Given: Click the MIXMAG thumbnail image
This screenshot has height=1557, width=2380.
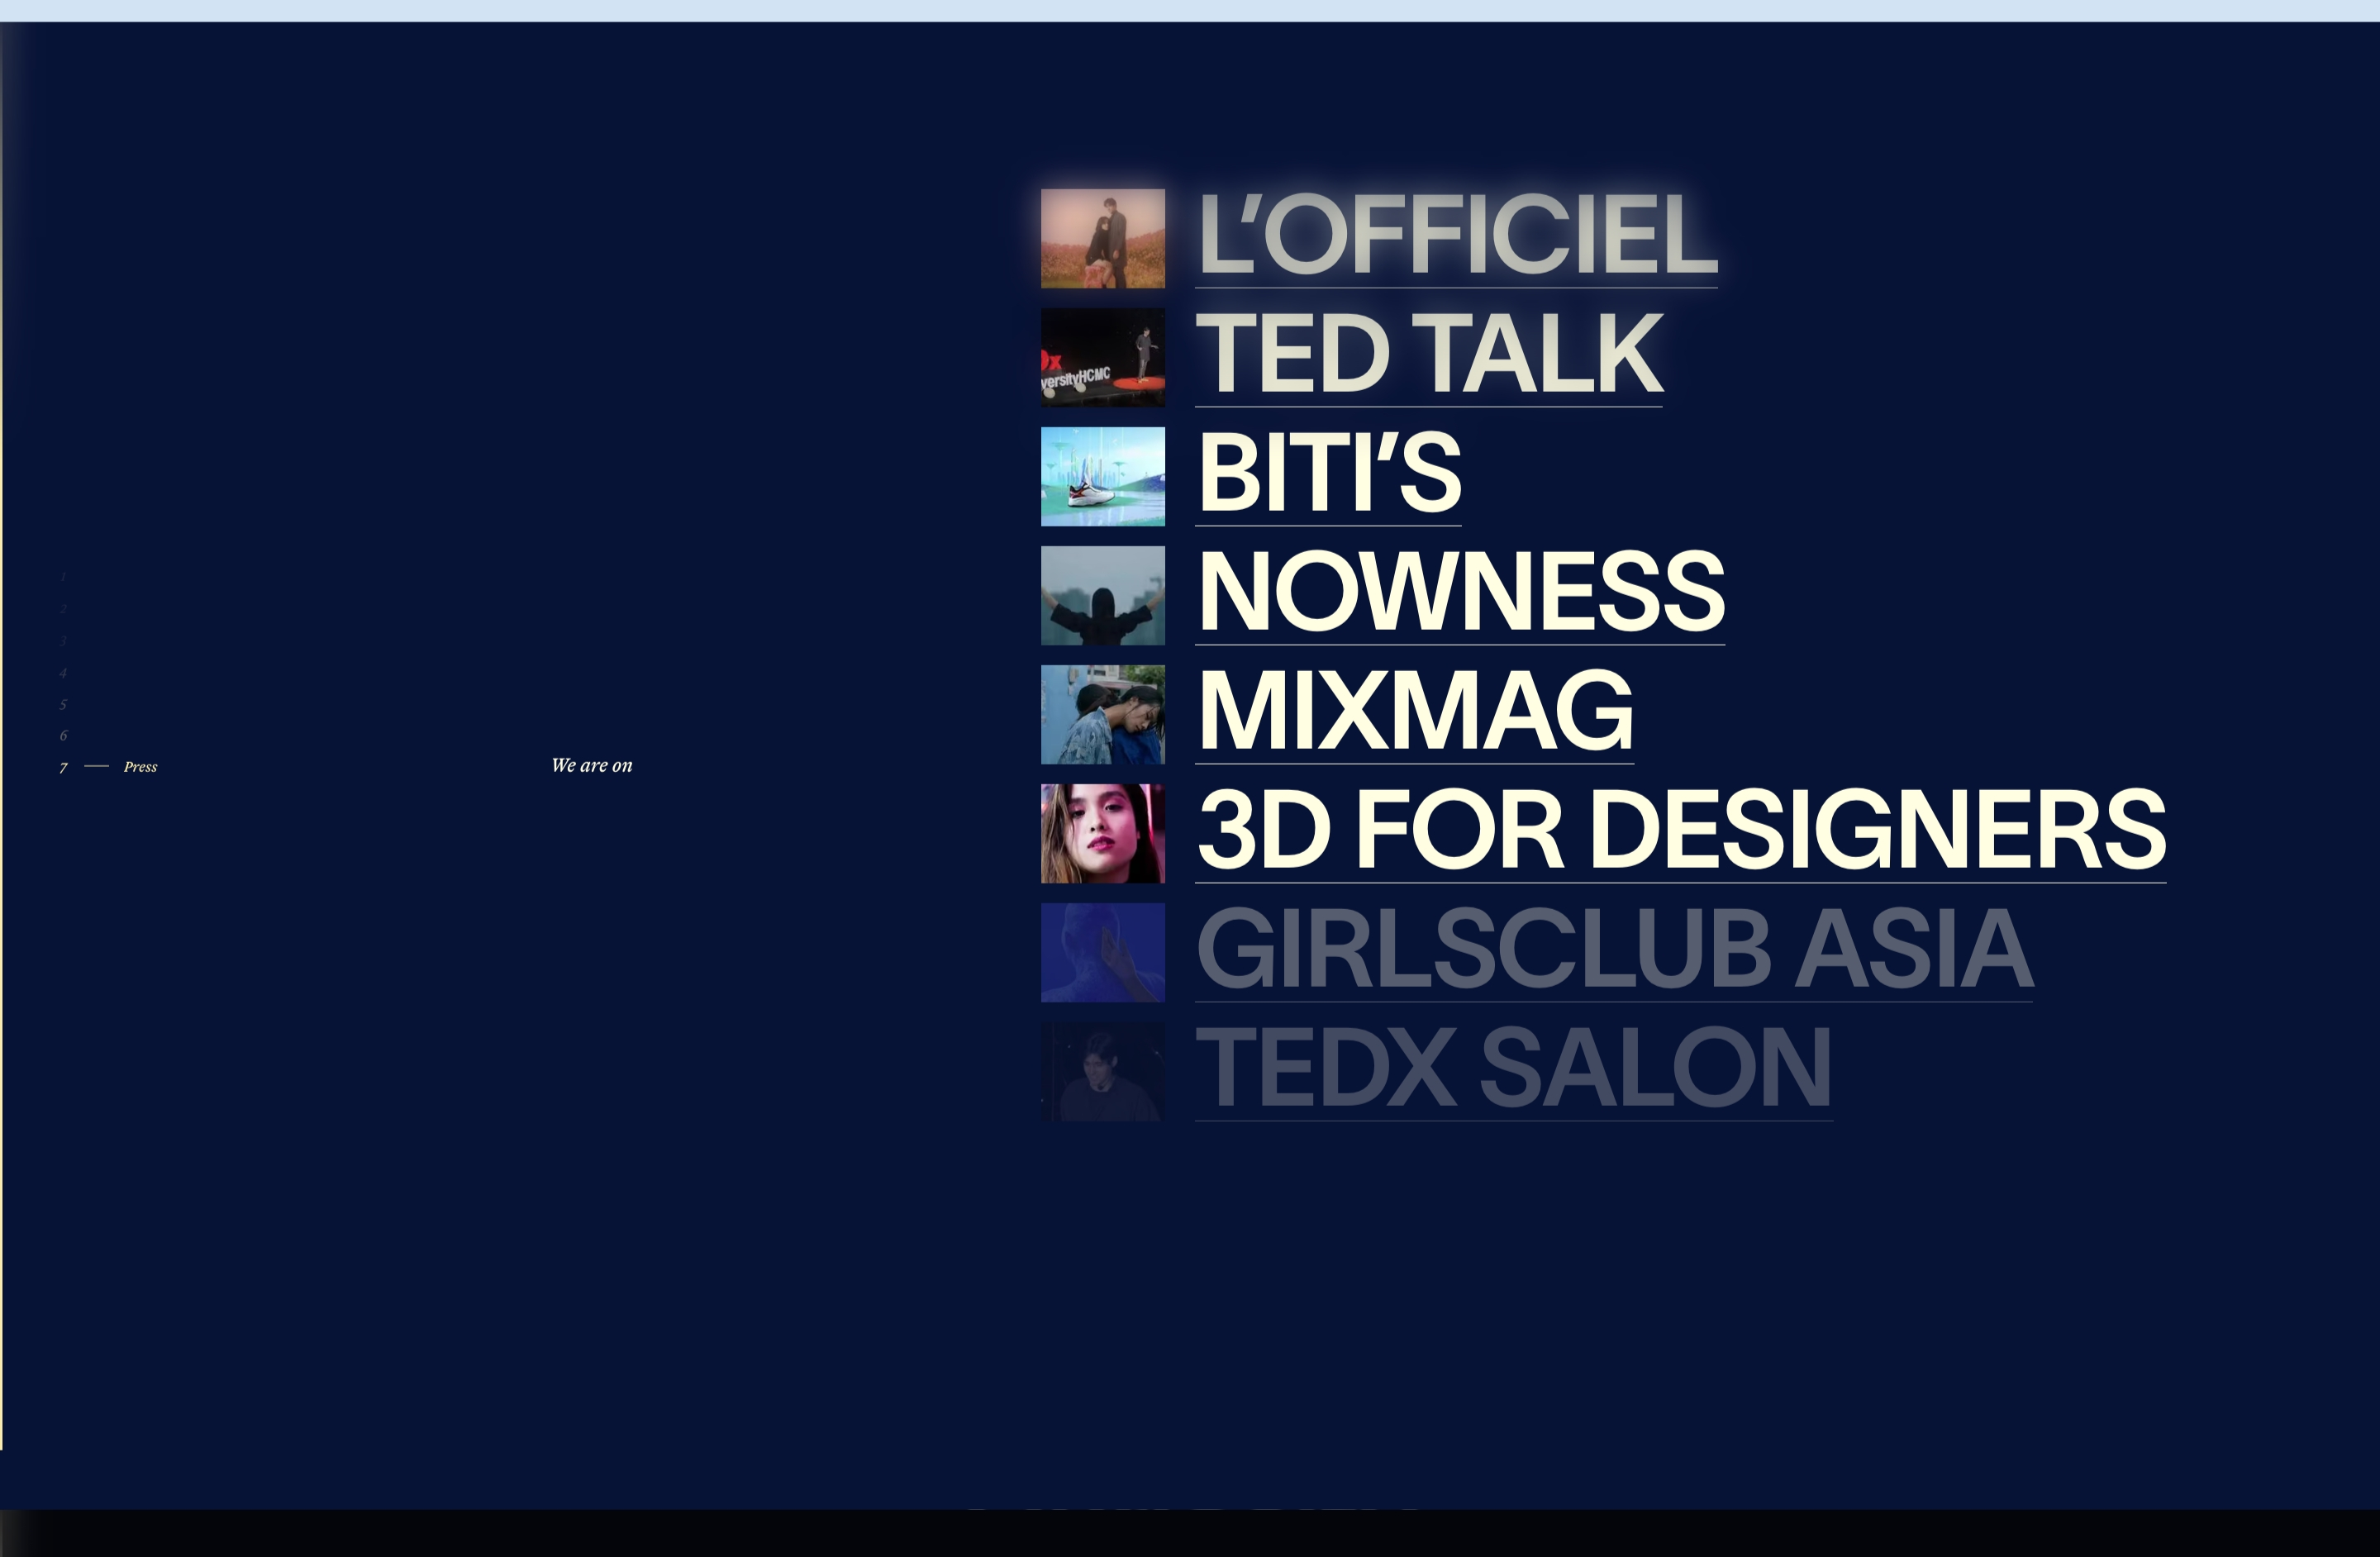Looking at the screenshot, I should pyautogui.click(x=1103, y=714).
